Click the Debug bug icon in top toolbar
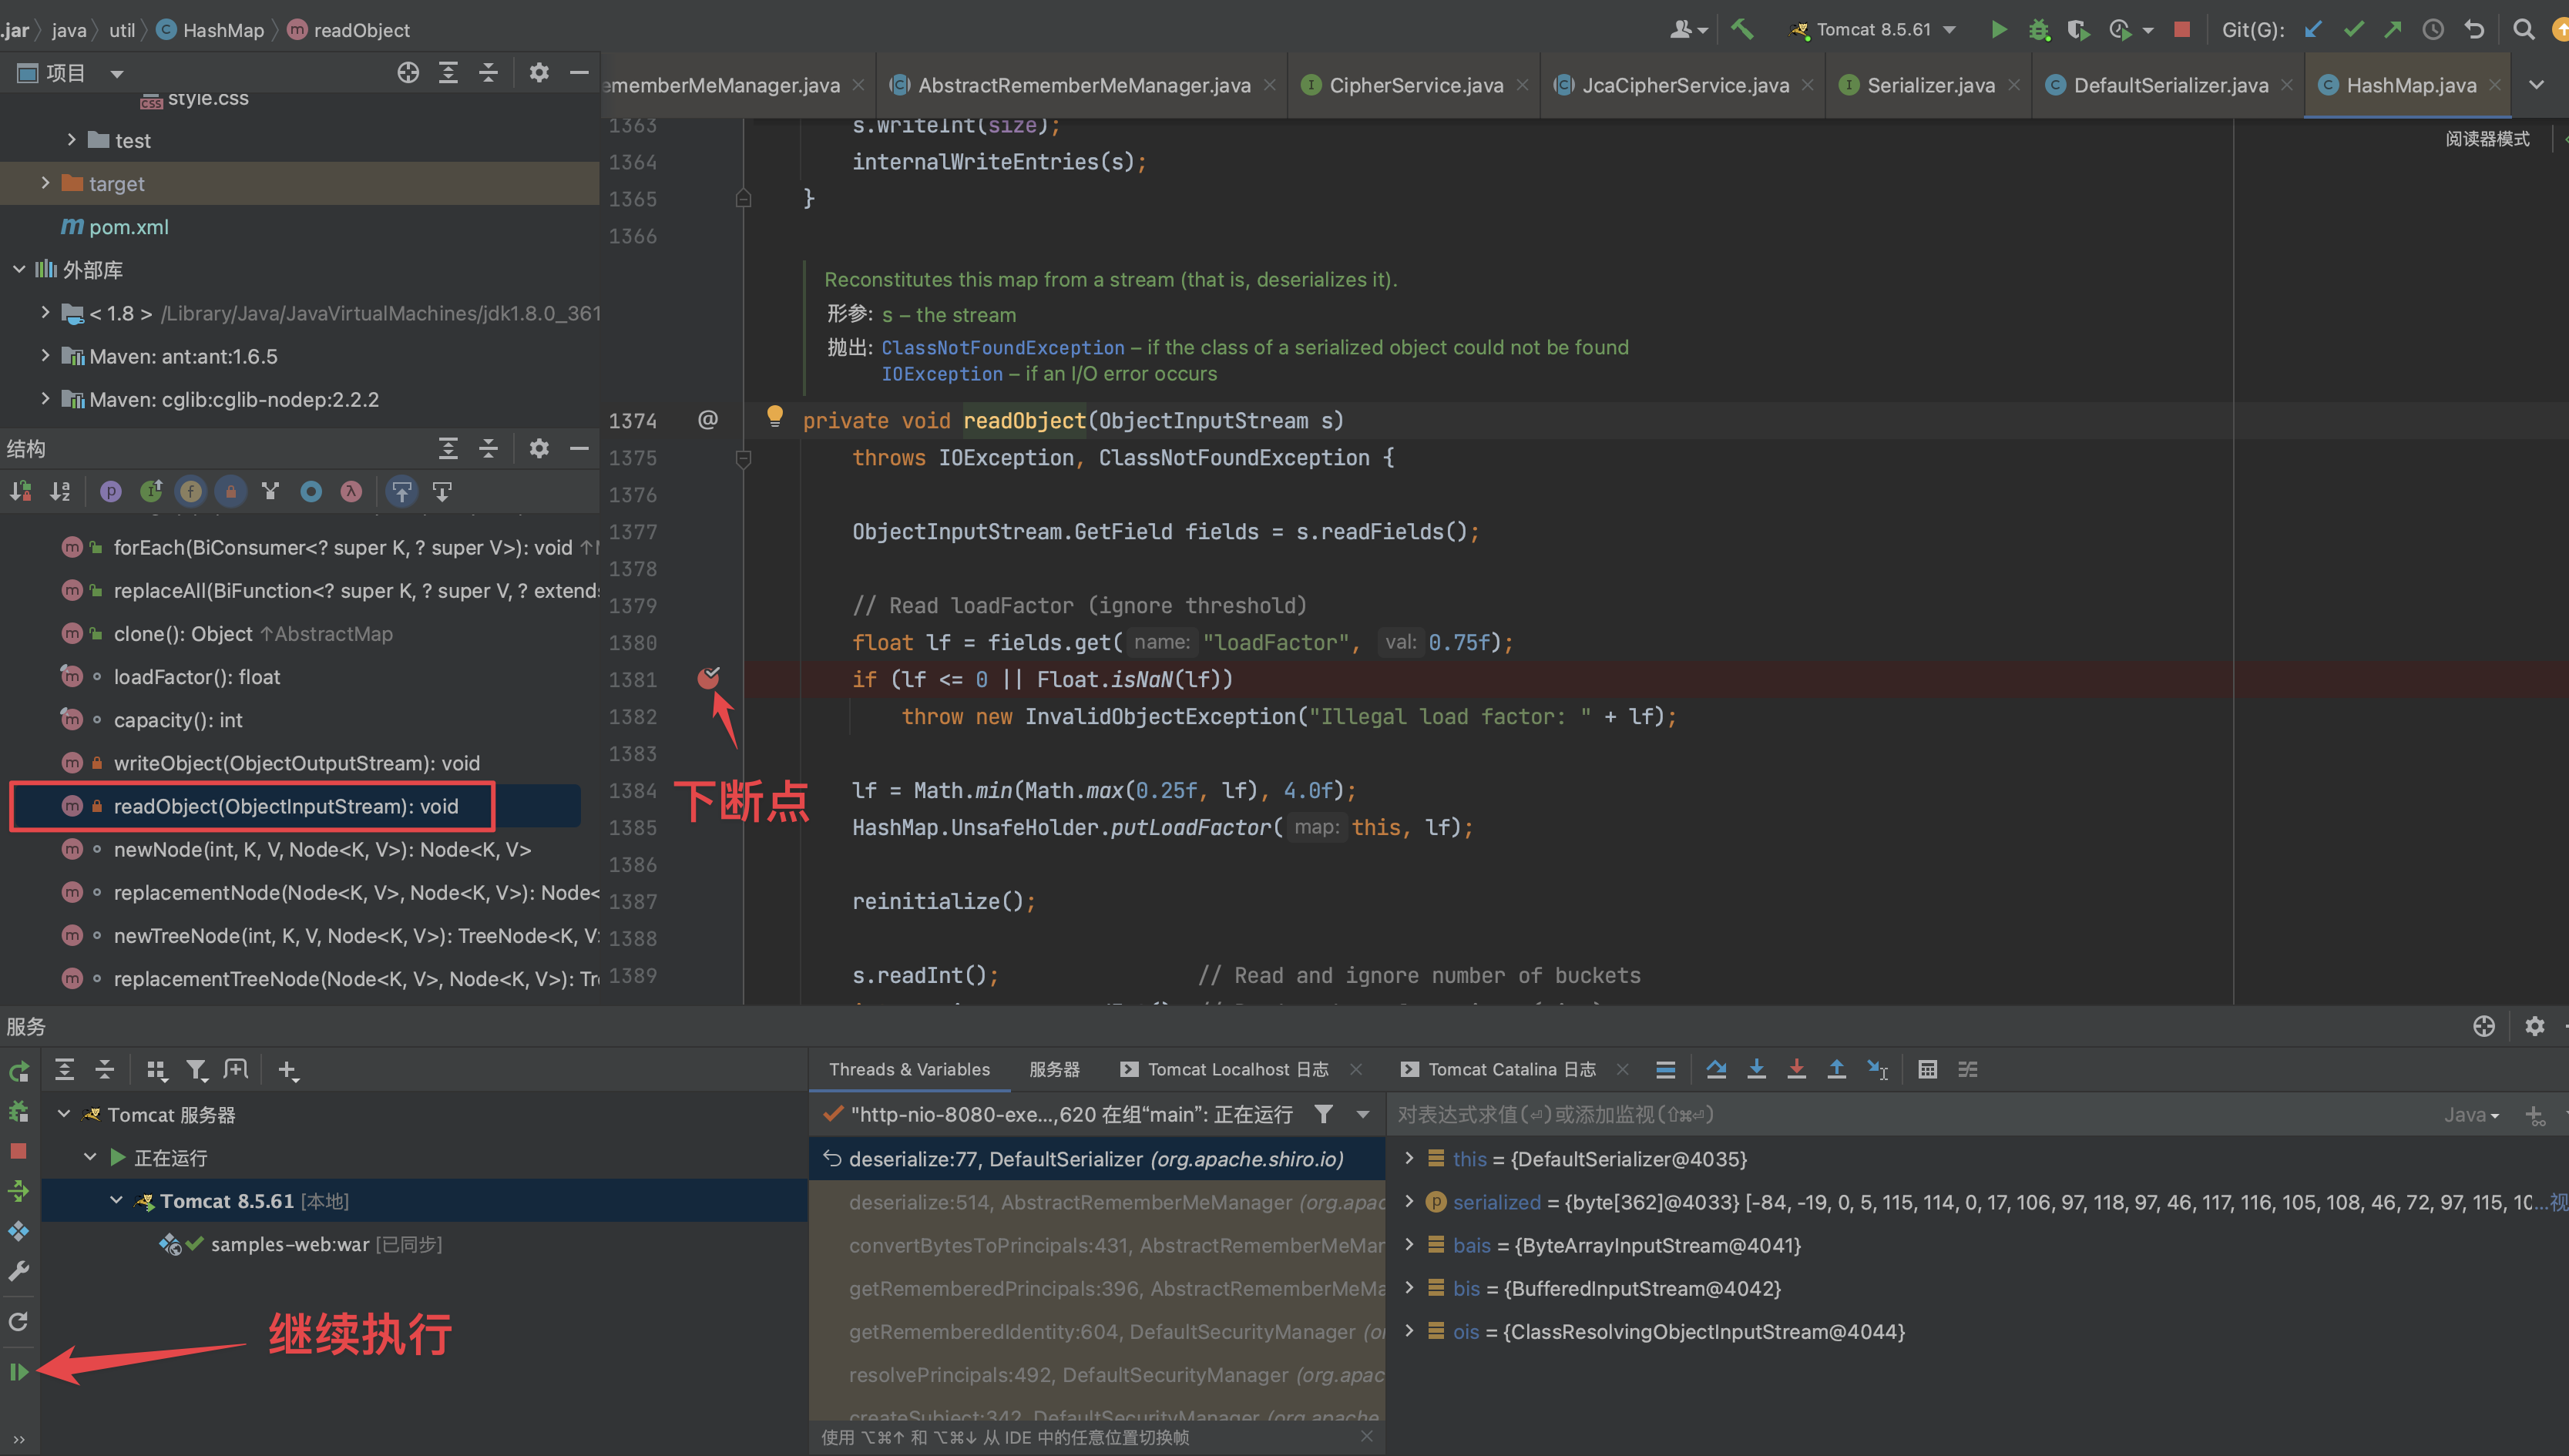The height and width of the screenshot is (1456, 2569). click(x=2039, y=29)
